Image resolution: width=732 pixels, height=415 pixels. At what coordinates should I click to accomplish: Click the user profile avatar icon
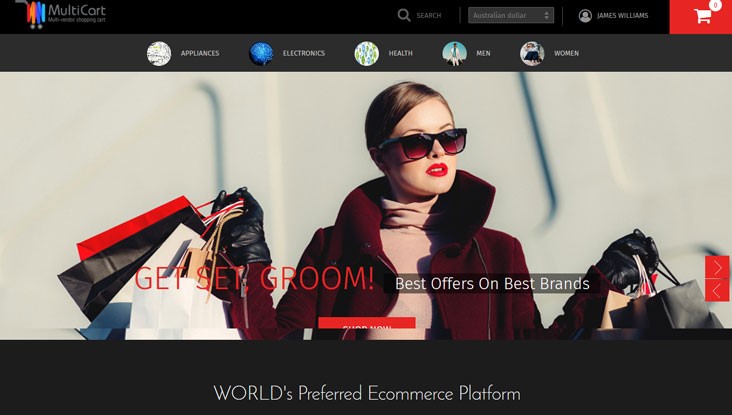585,16
